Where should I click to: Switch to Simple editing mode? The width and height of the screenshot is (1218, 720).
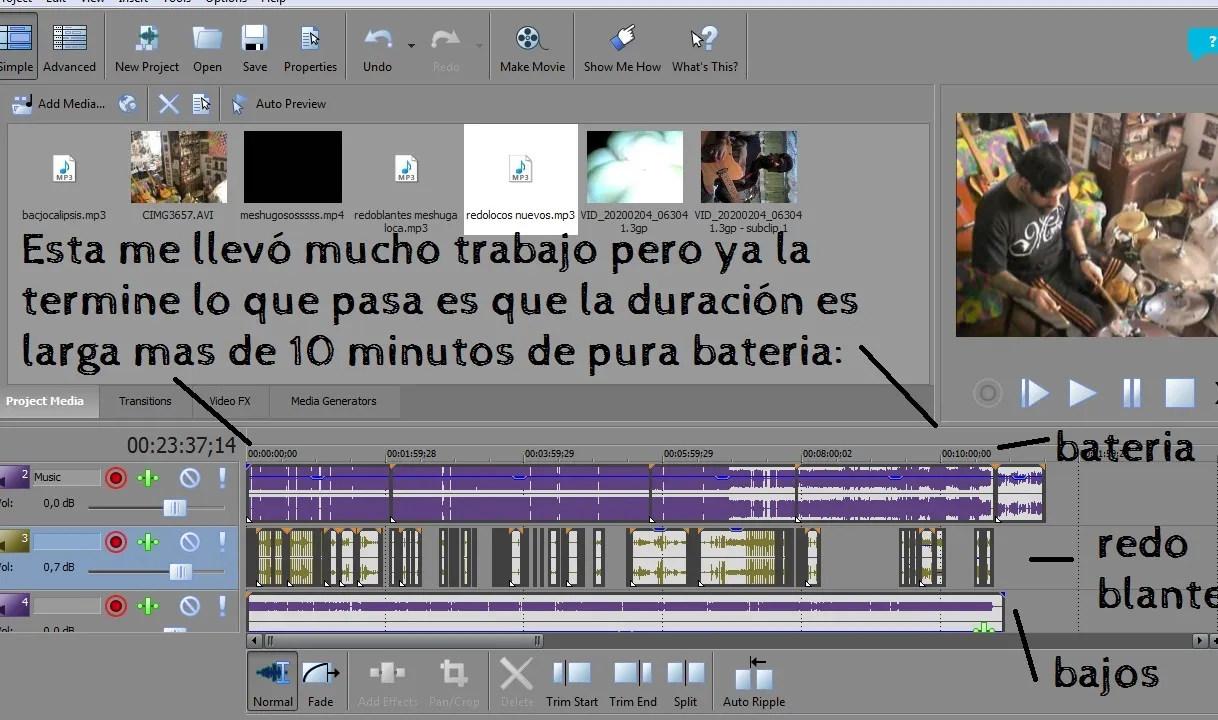17,47
